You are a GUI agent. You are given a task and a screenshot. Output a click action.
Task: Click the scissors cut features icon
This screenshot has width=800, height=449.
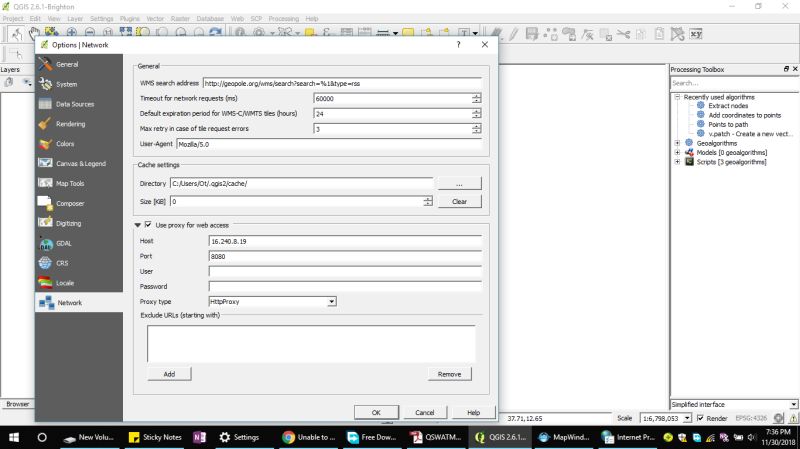623,34
